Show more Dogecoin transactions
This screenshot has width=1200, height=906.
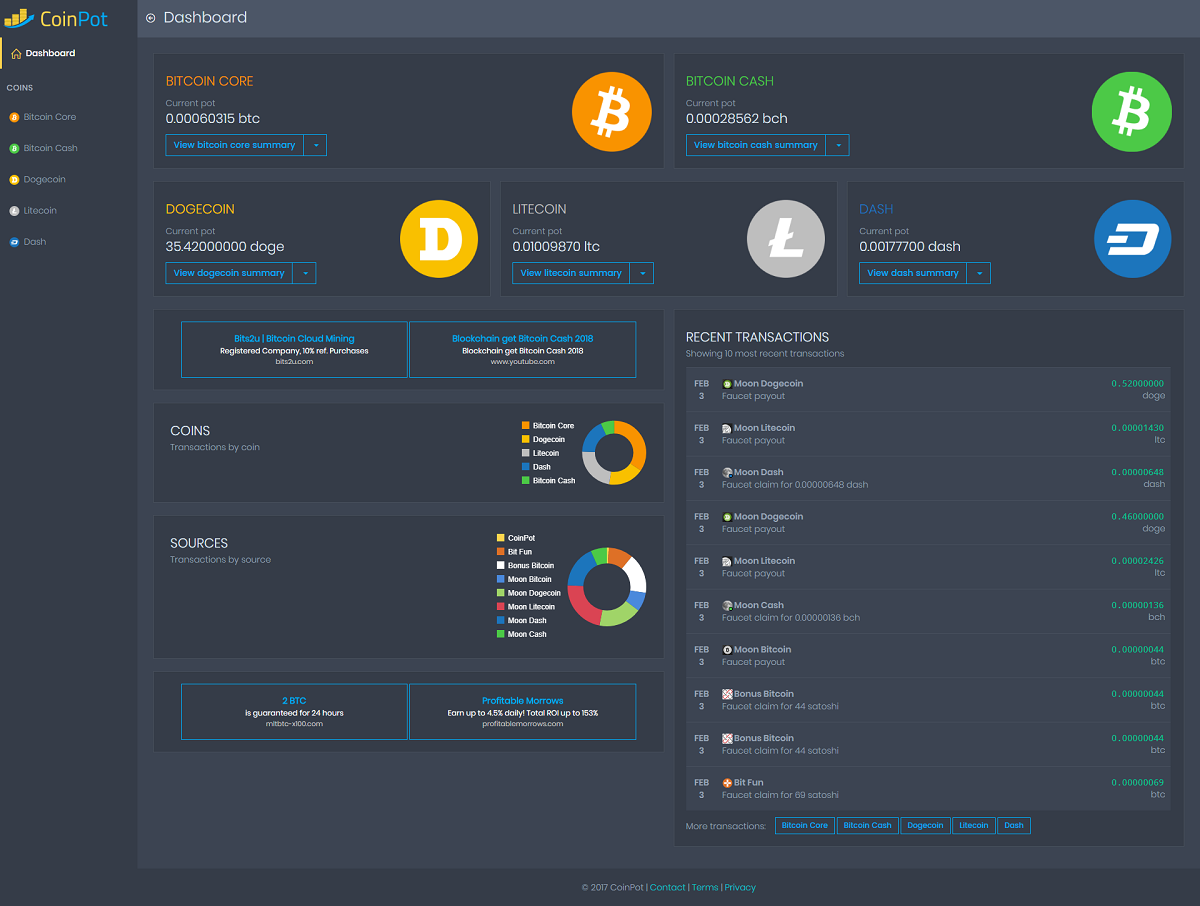(925, 826)
